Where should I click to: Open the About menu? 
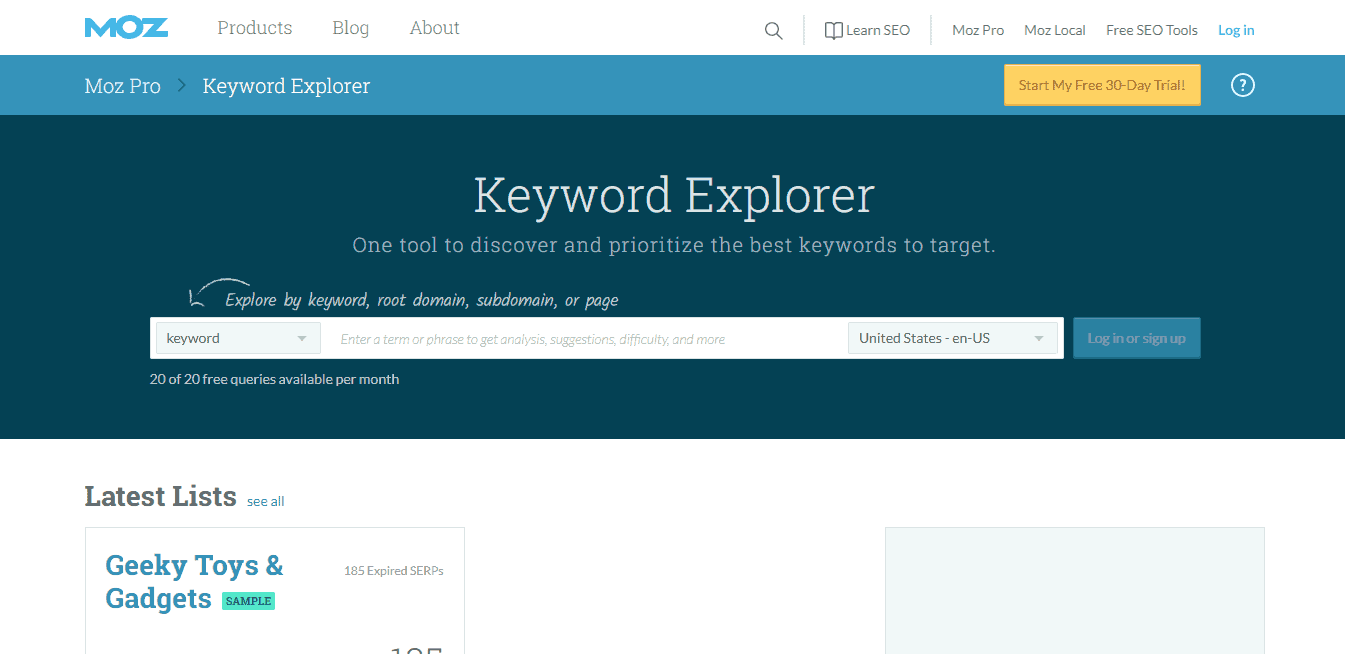(433, 27)
